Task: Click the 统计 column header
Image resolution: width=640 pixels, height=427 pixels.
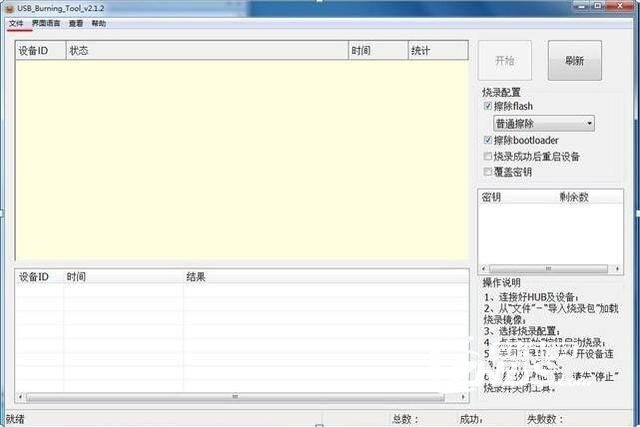Action: [438, 51]
